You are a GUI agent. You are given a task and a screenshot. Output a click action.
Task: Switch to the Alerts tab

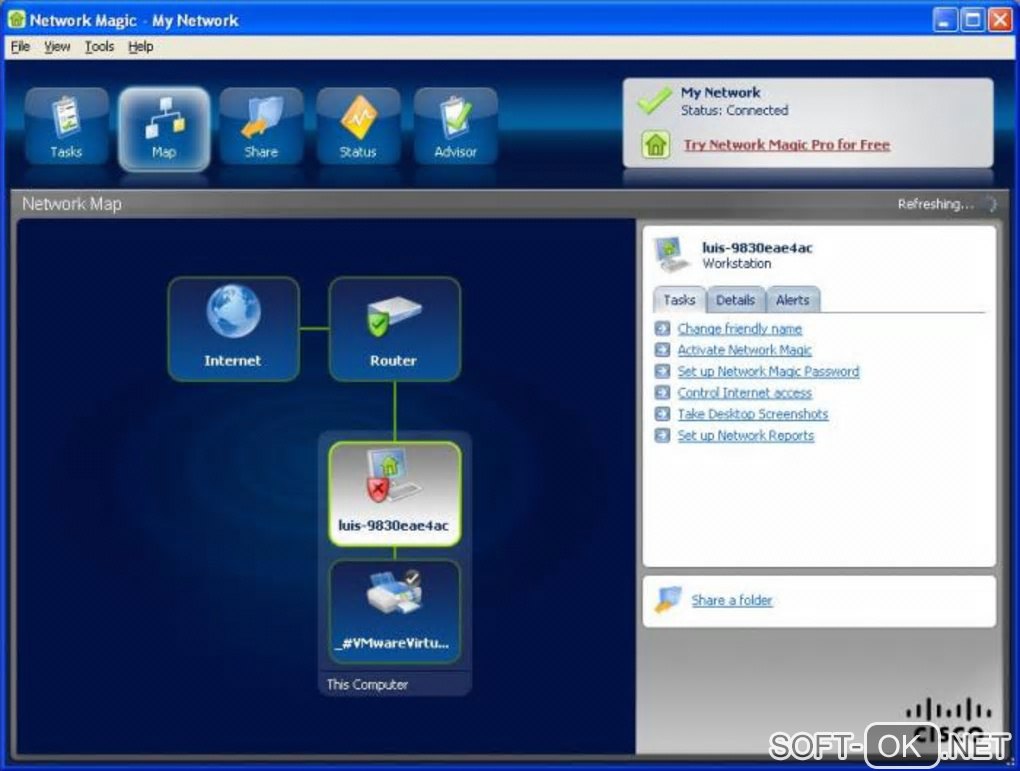pos(792,300)
